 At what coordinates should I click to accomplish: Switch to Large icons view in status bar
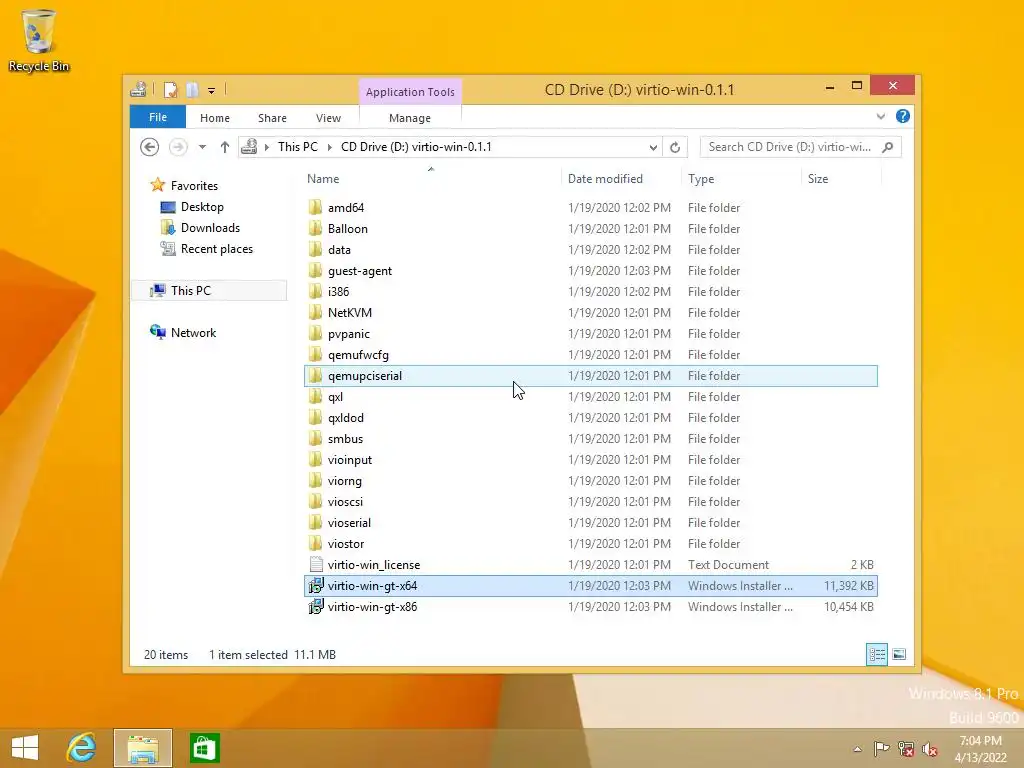(x=899, y=654)
